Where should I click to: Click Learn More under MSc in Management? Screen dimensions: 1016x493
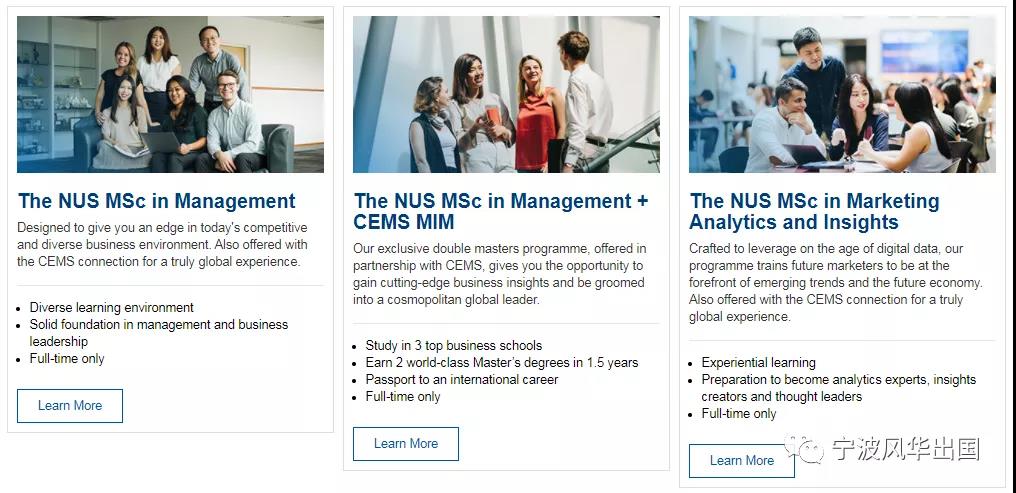pyautogui.click(x=70, y=406)
